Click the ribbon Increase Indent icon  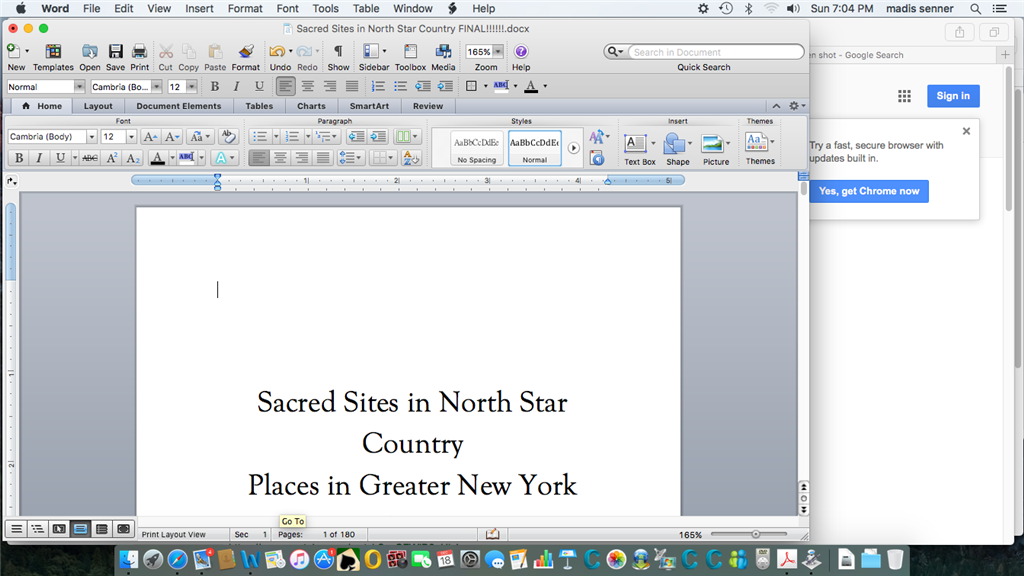pos(378,136)
